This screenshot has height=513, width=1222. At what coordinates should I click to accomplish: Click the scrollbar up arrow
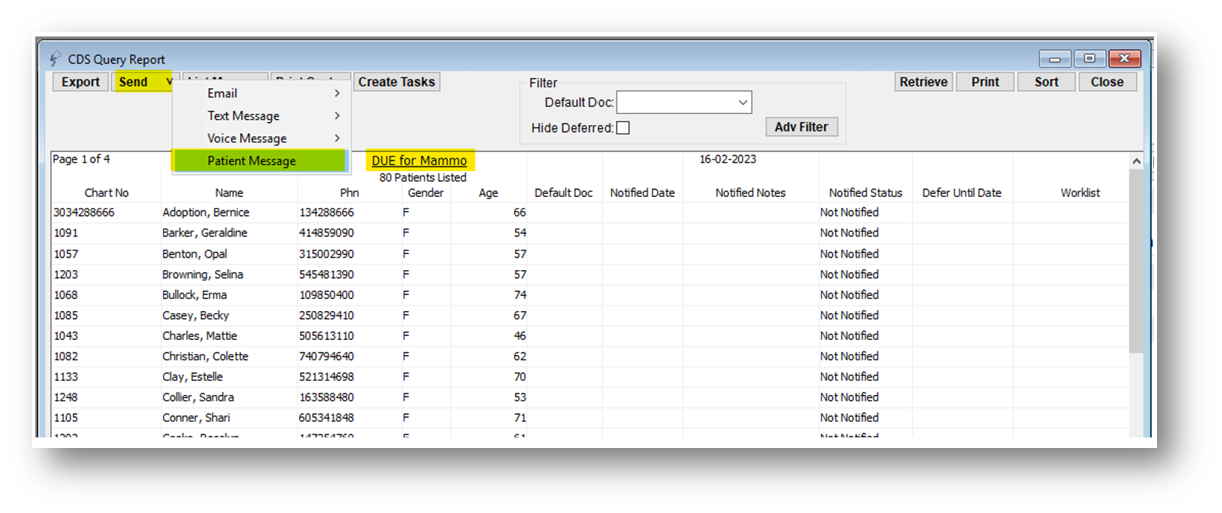(x=1136, y=161)
